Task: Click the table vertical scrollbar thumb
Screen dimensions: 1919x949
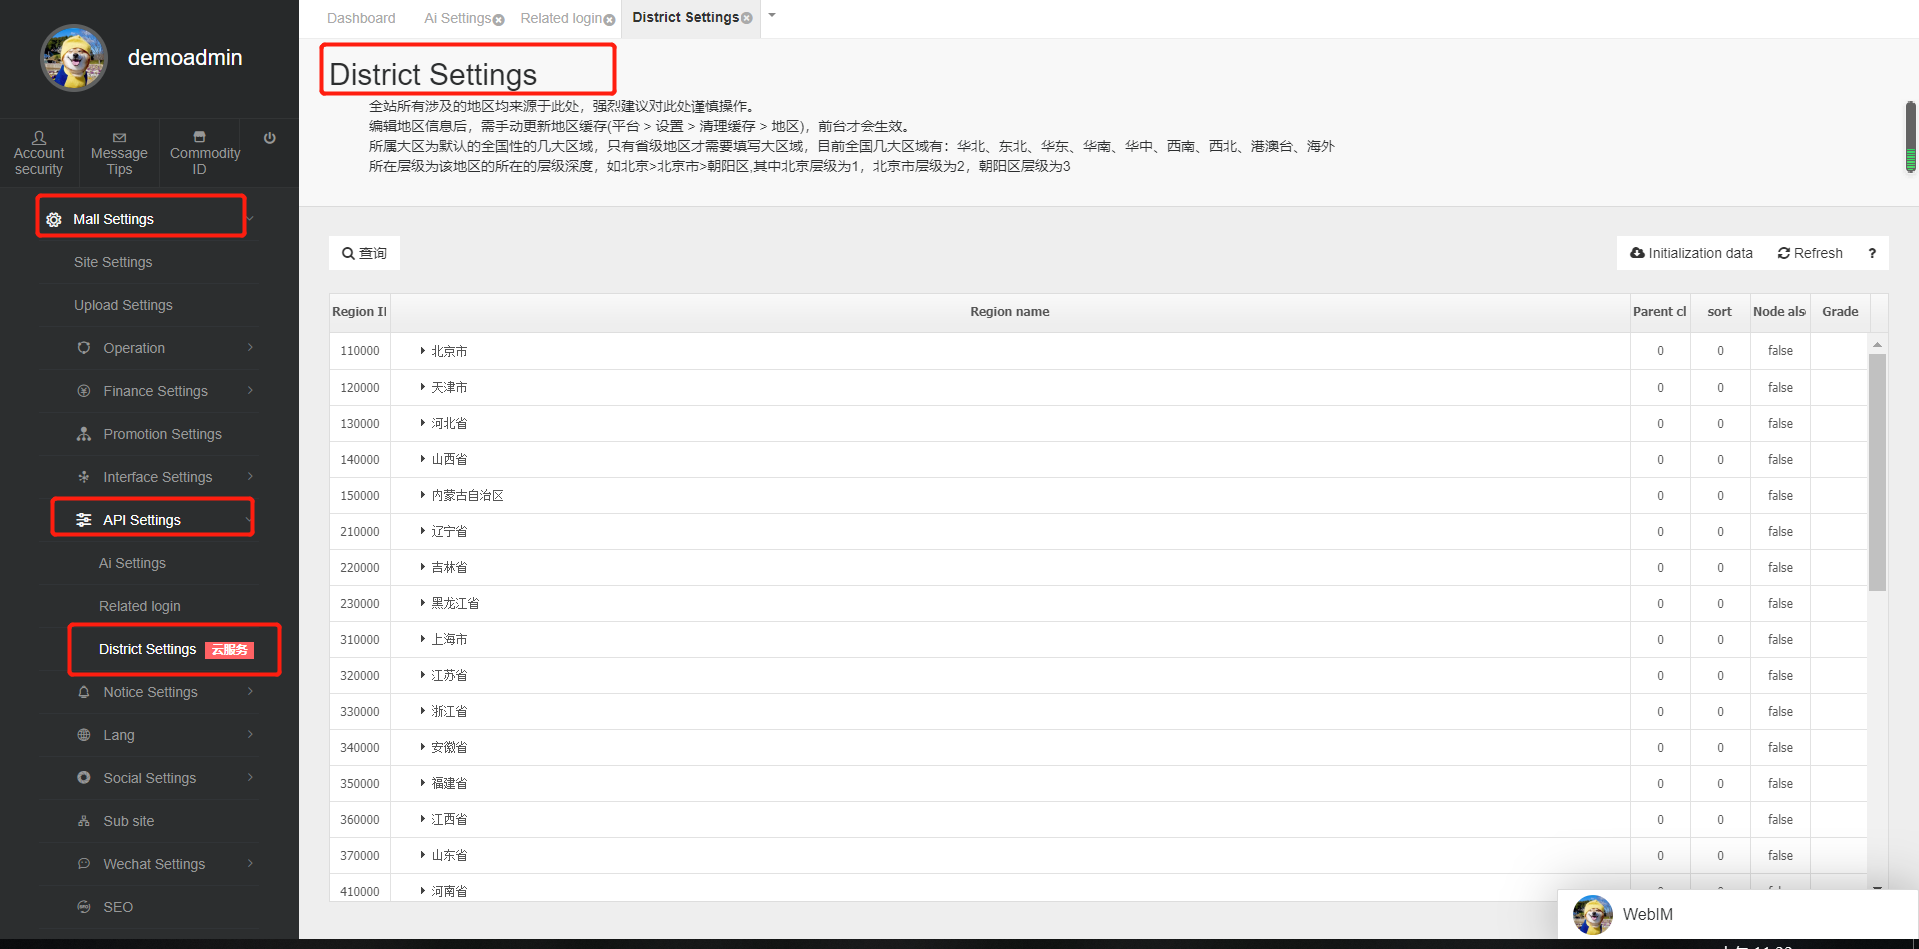Action: (x=1877, y=472)
